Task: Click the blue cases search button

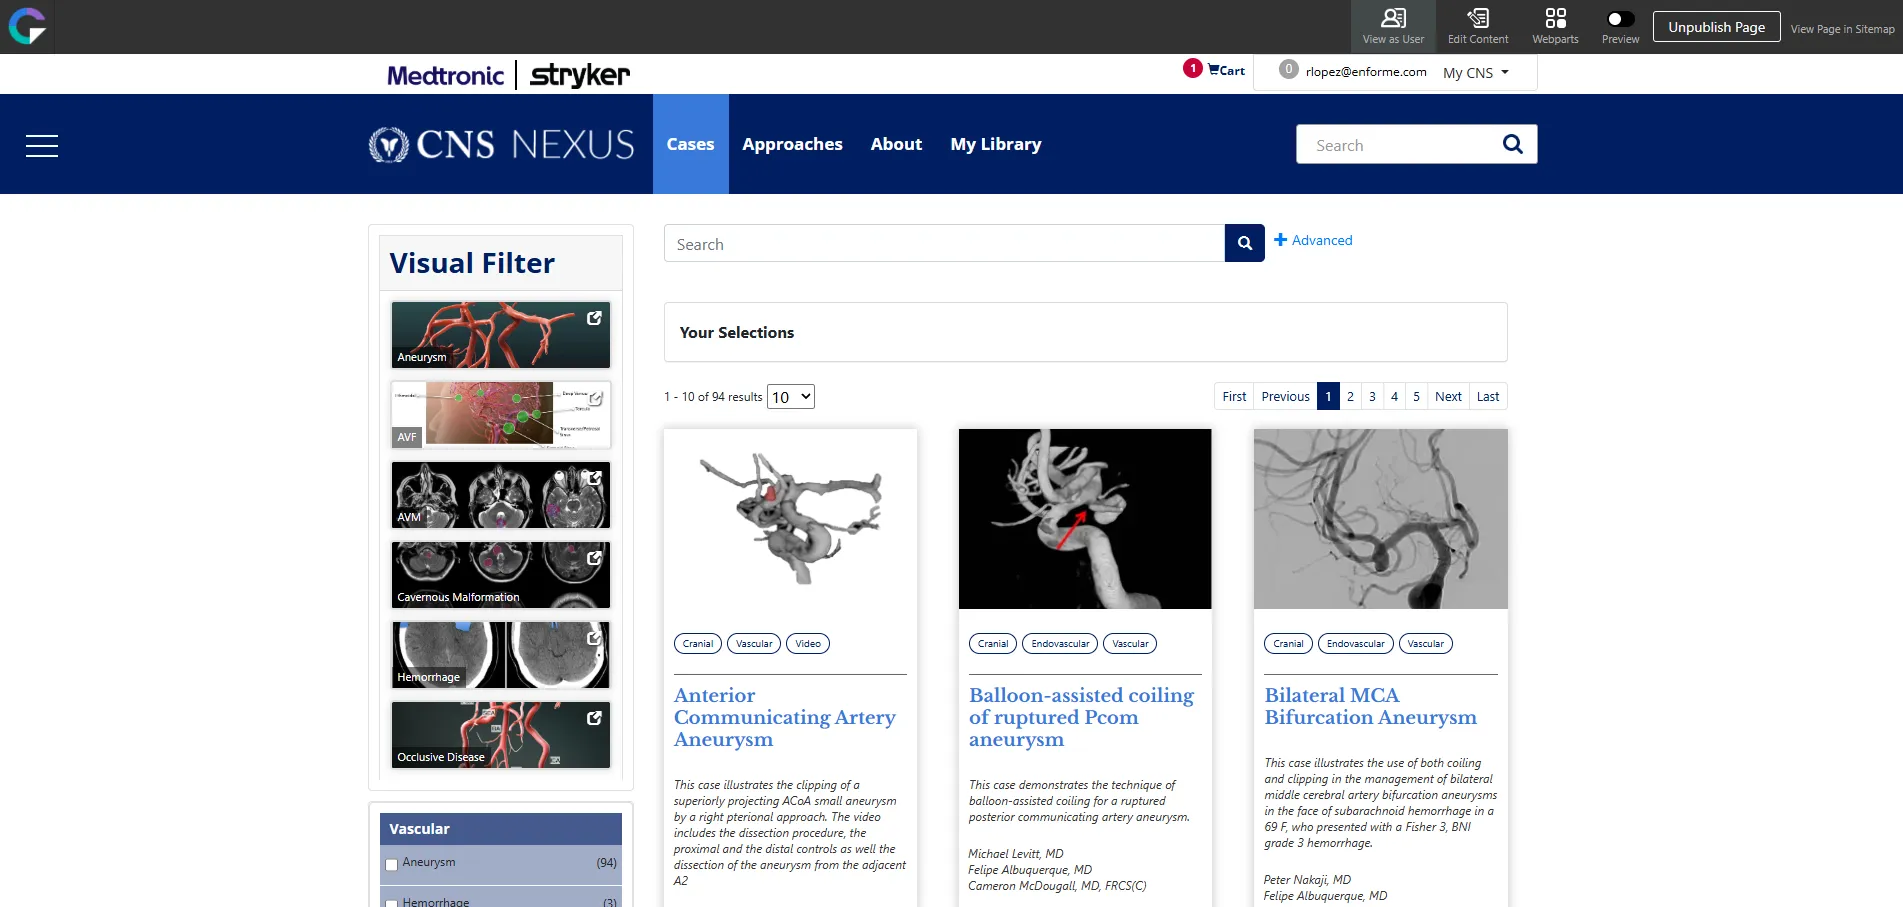Action: (1245, 243)
